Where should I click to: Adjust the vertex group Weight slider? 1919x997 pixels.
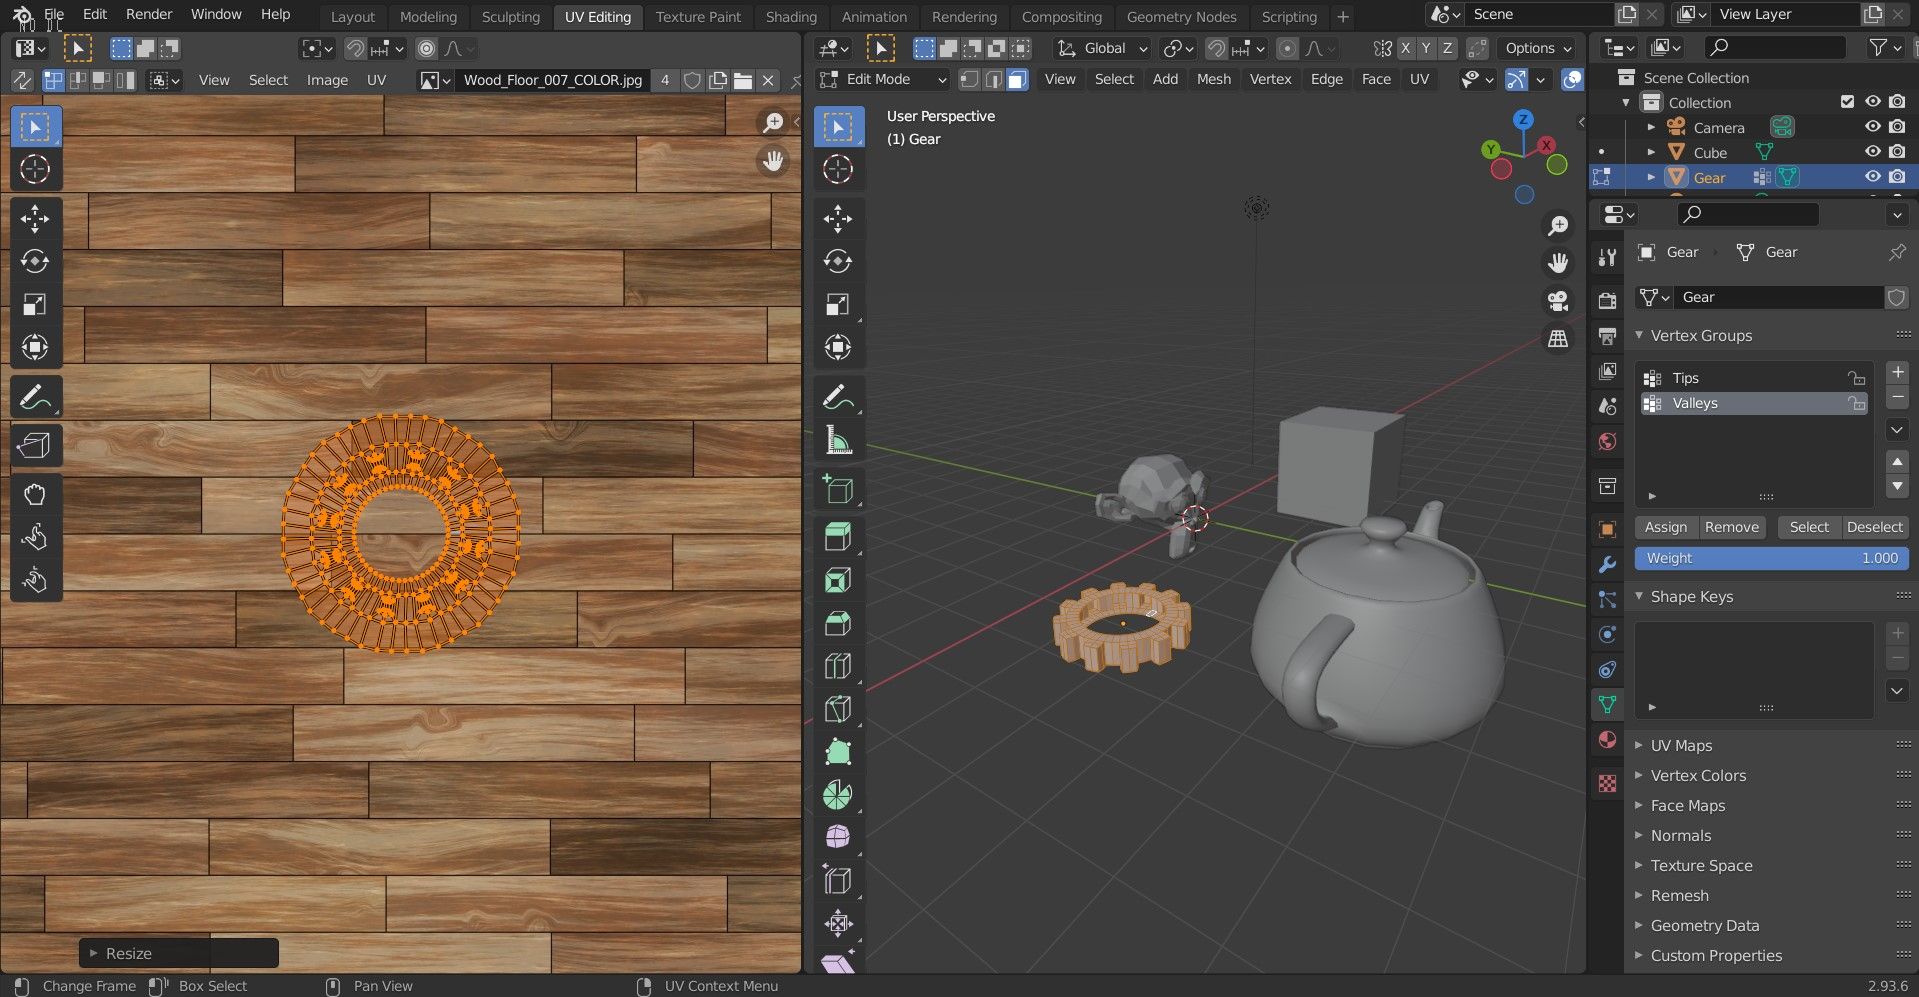[x=1770, y=558]
